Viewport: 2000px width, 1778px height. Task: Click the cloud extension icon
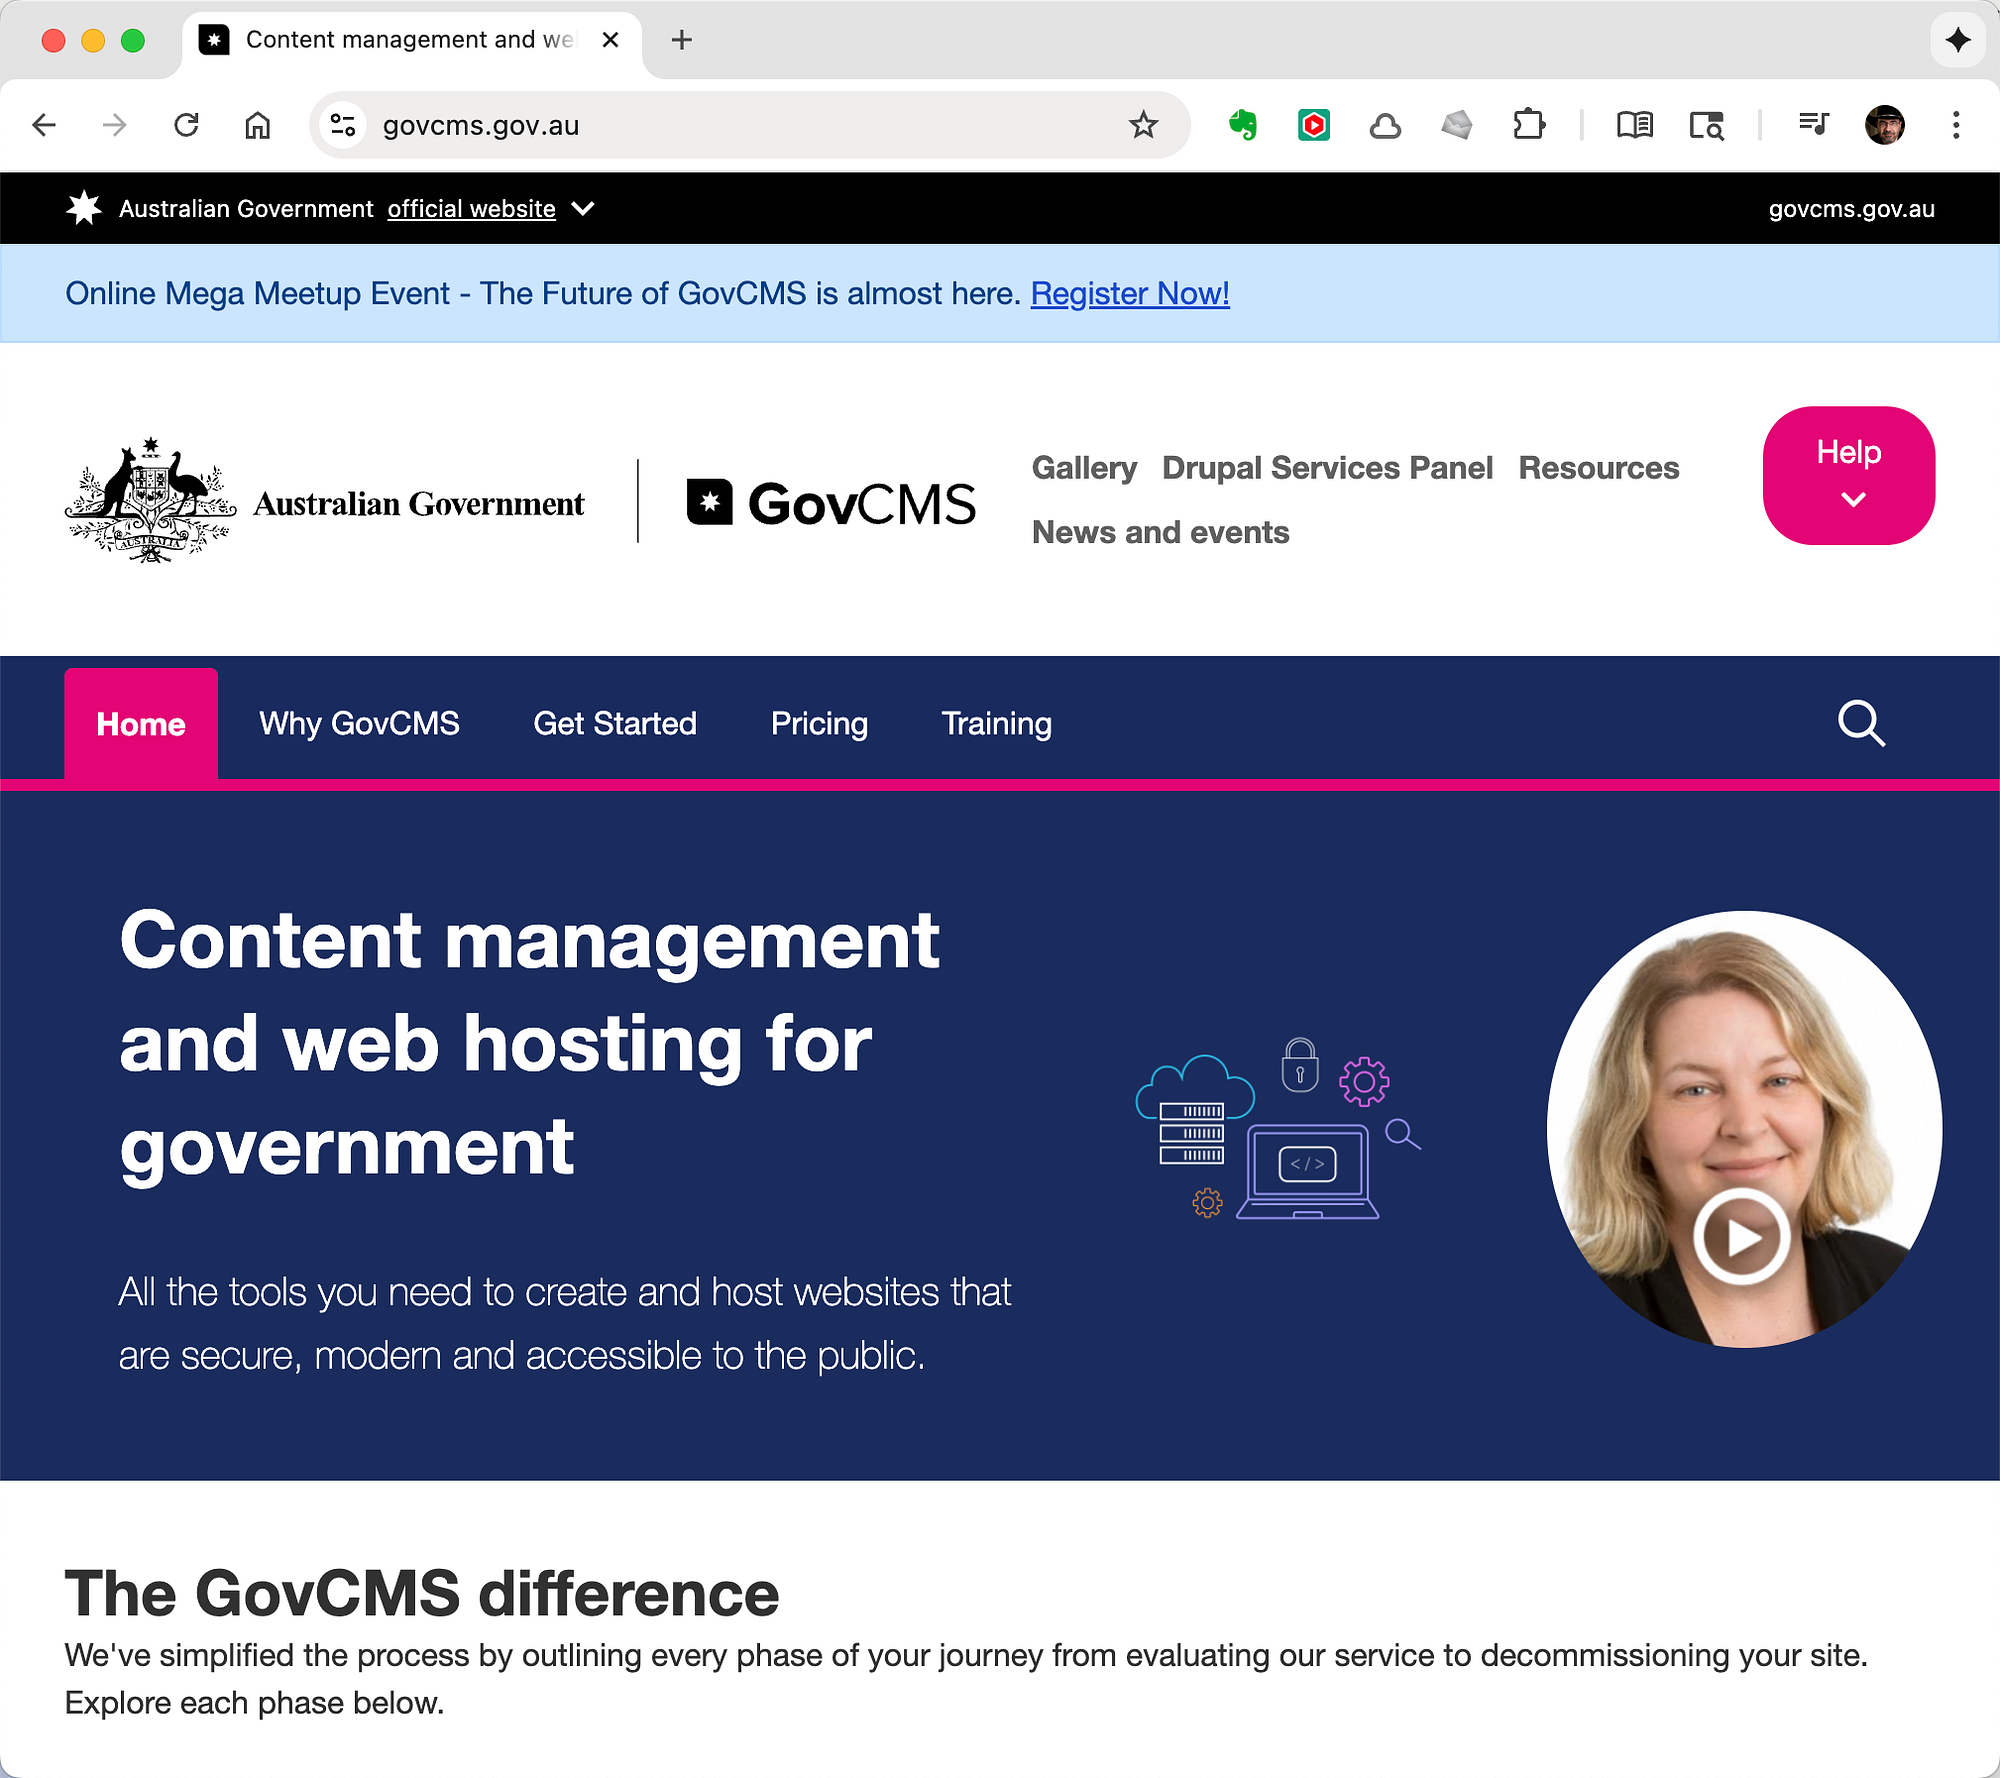(x=1385, y=126)
